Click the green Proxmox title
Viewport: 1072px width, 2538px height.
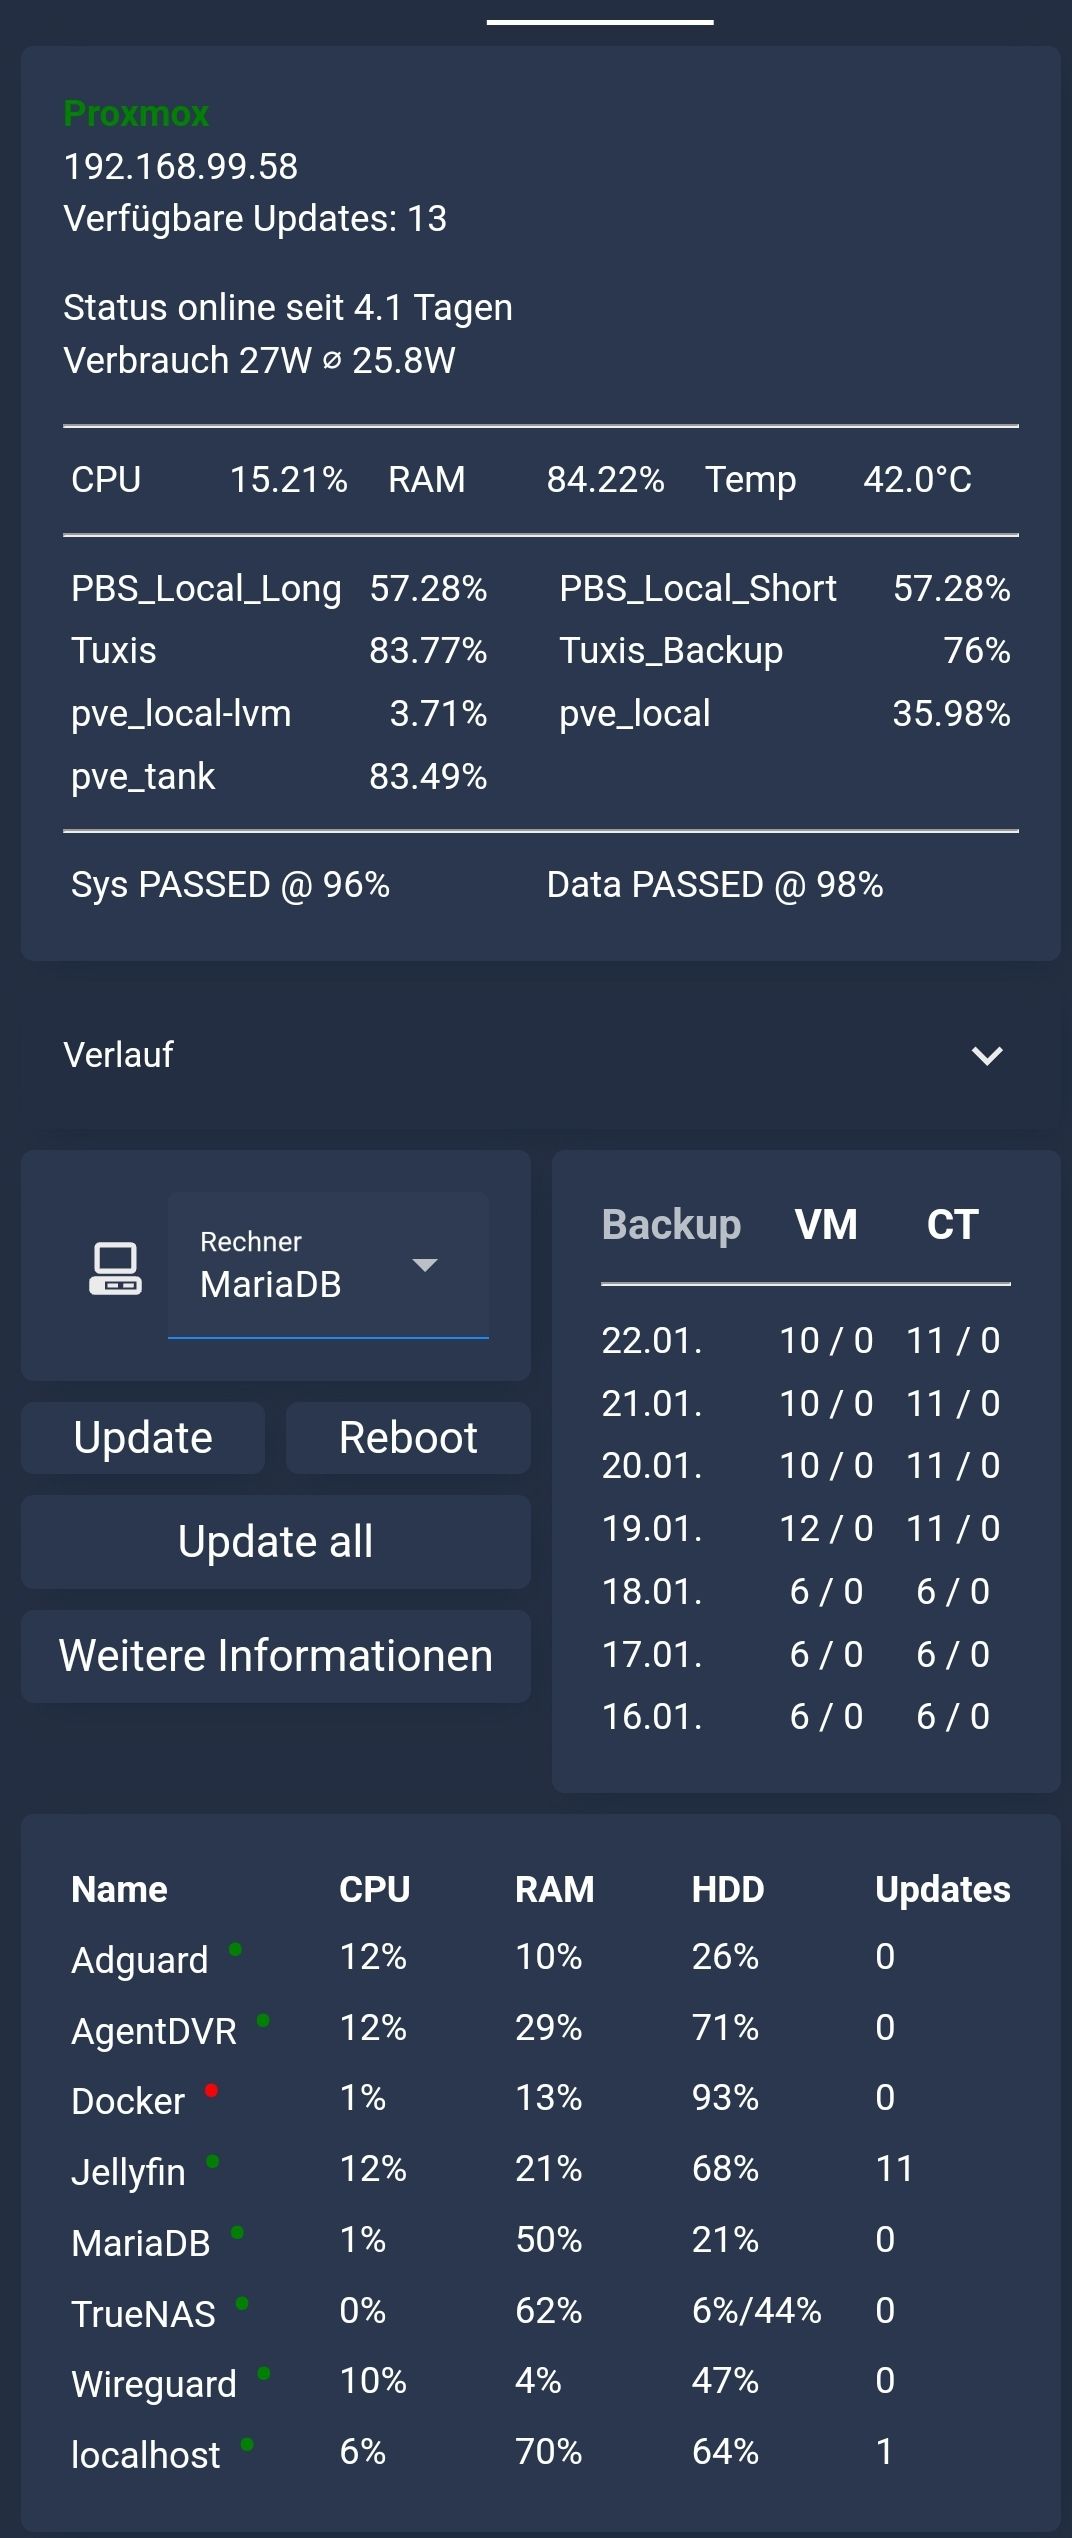pyautogui.click(x=136, y=113)
